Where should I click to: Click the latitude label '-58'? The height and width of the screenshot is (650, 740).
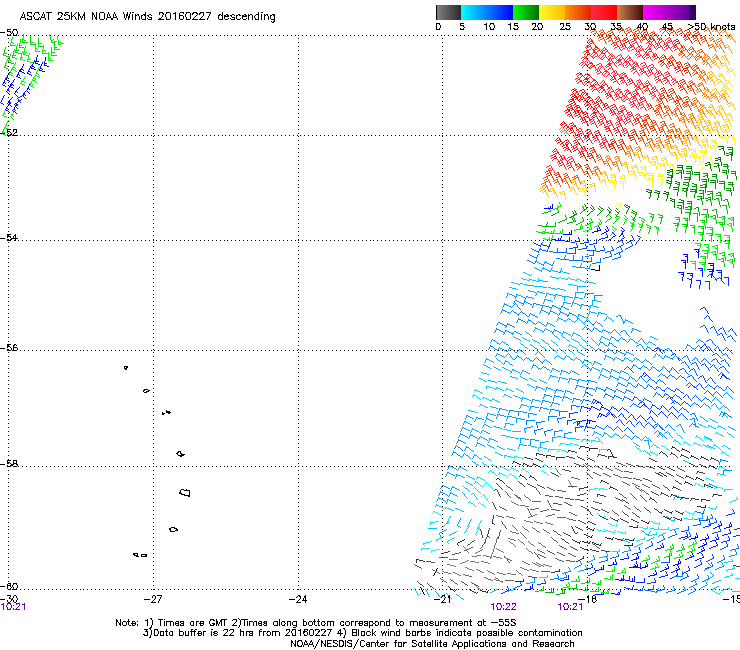tap(9, 464)
